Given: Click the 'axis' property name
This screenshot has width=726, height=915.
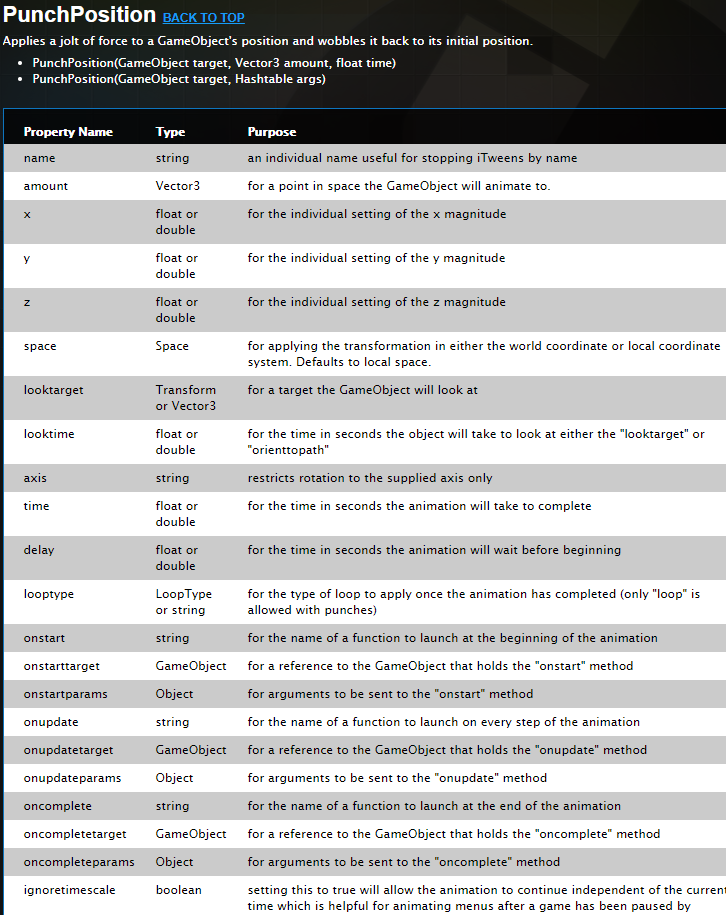Looking at the screenshot, I should click(x=35, y=478).
